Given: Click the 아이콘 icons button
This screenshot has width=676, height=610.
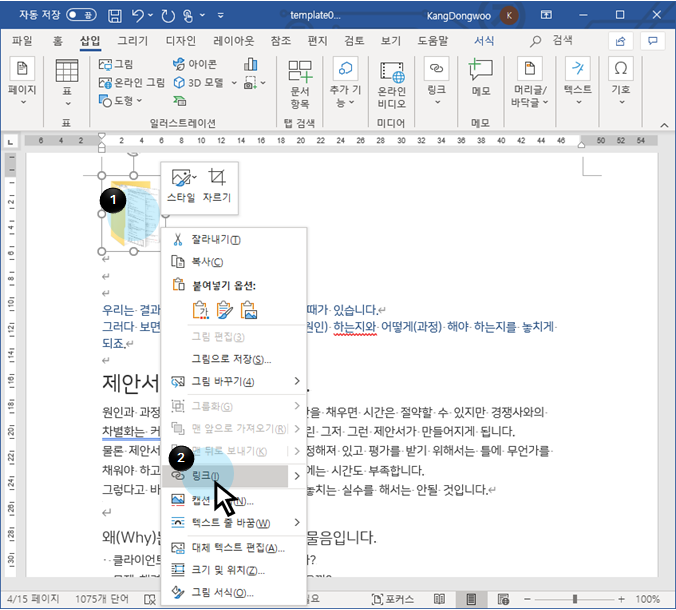Looking at the screenshot, I should coord(194,65).
